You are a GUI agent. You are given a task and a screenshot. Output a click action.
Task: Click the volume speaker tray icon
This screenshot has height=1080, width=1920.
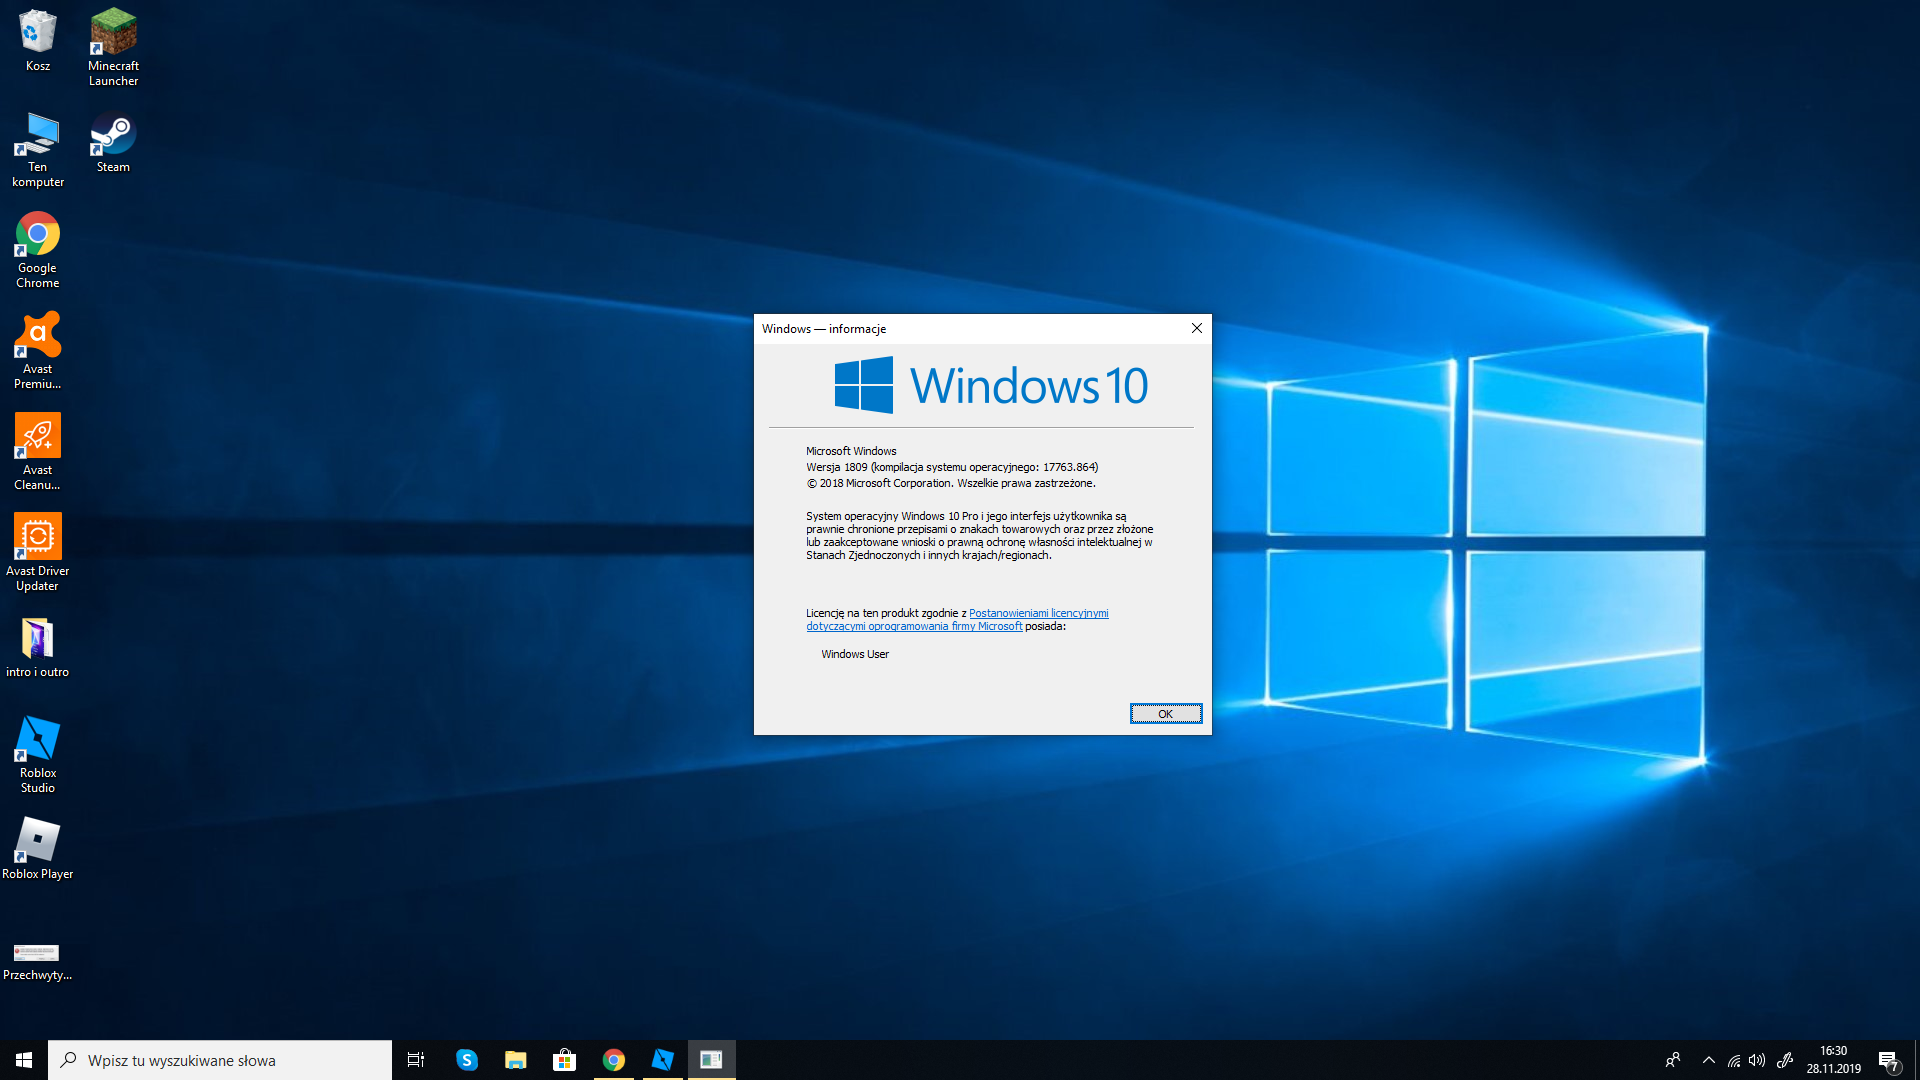point(1757,1060)
